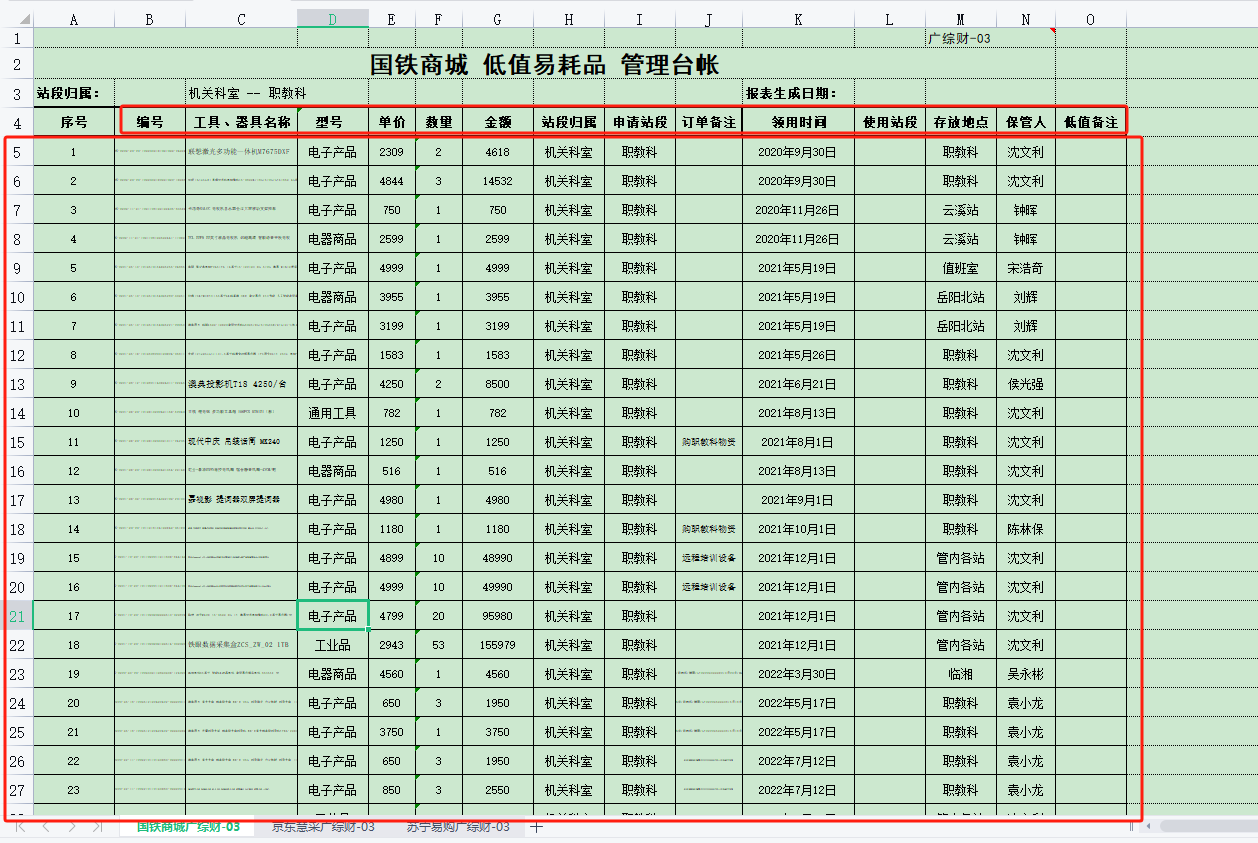Click the keeper cell 侯光强
Image resolution: width=1258 pixels, height=843 pixels.
click(x=1026, y=384)
